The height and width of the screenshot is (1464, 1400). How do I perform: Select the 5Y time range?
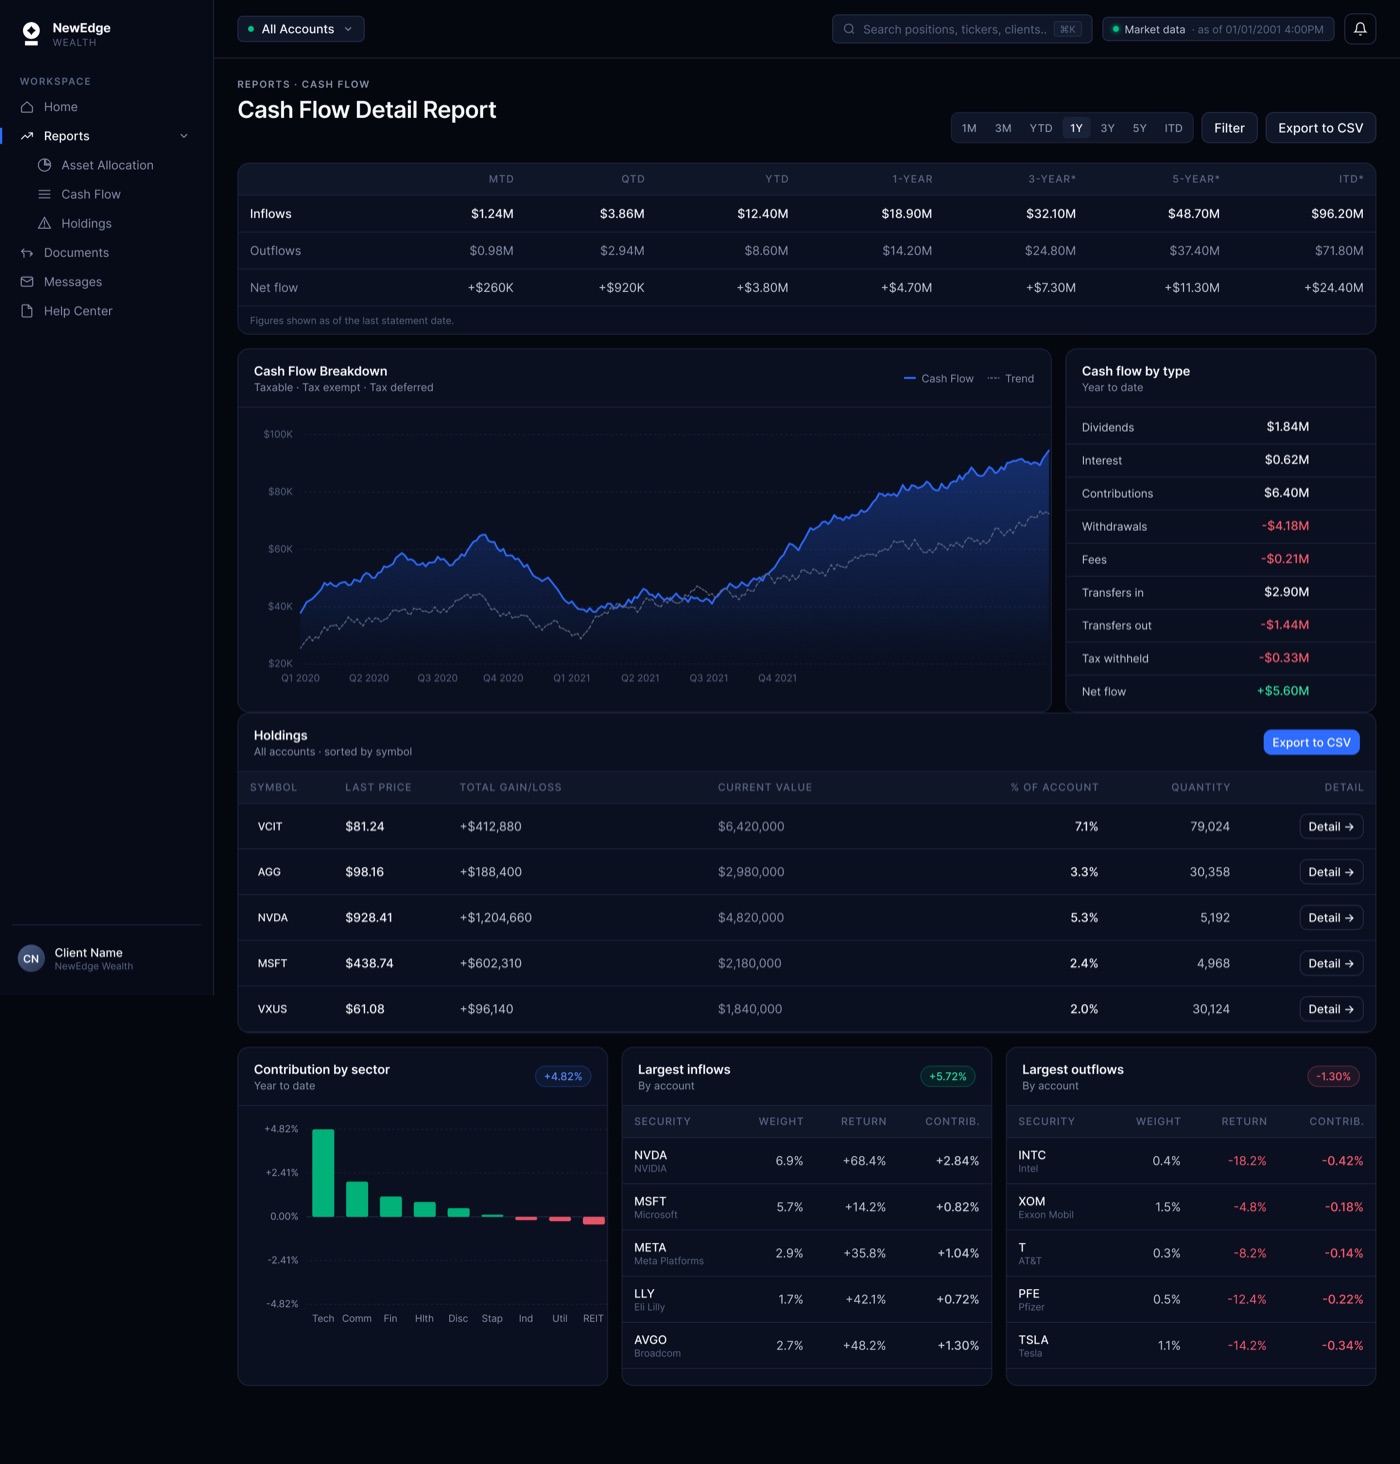tap(1139, 128)
